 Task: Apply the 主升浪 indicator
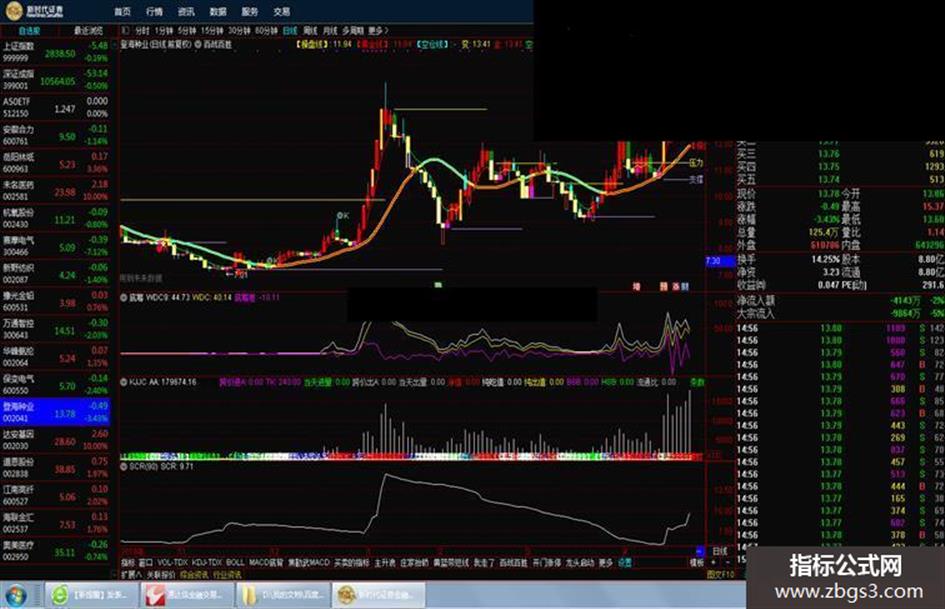(385, 563)
